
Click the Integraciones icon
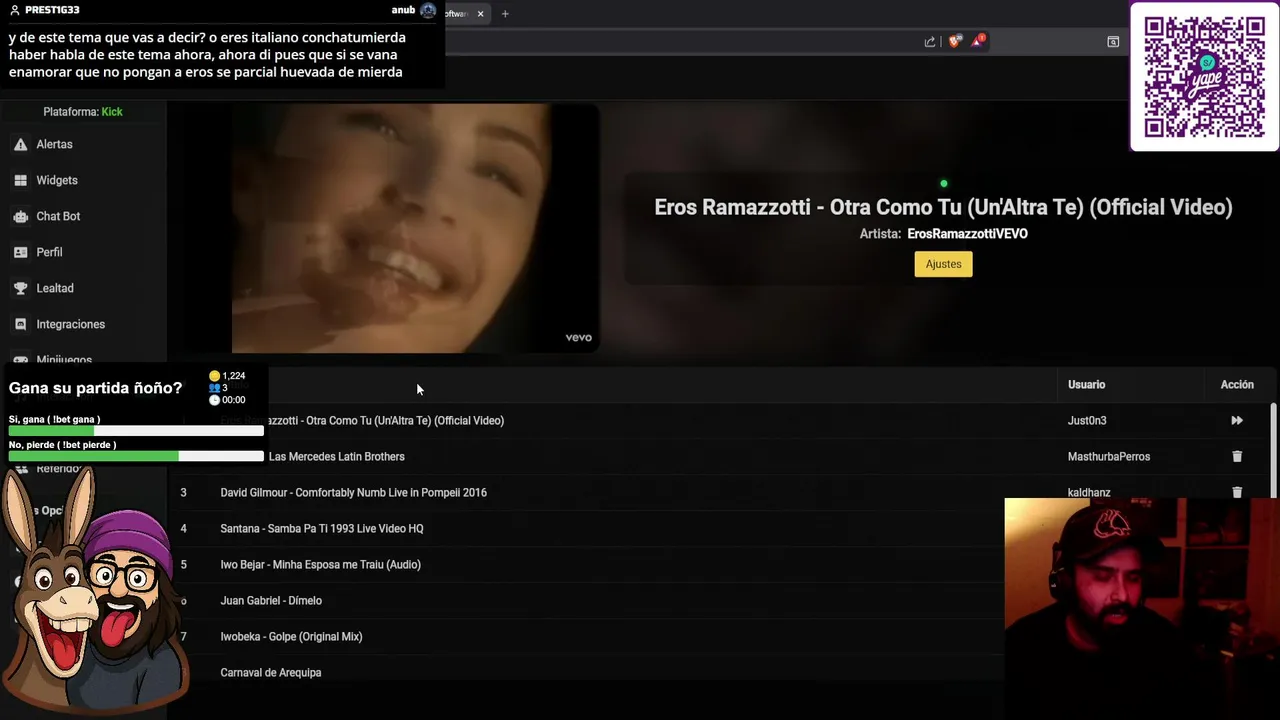click(20, 324)
